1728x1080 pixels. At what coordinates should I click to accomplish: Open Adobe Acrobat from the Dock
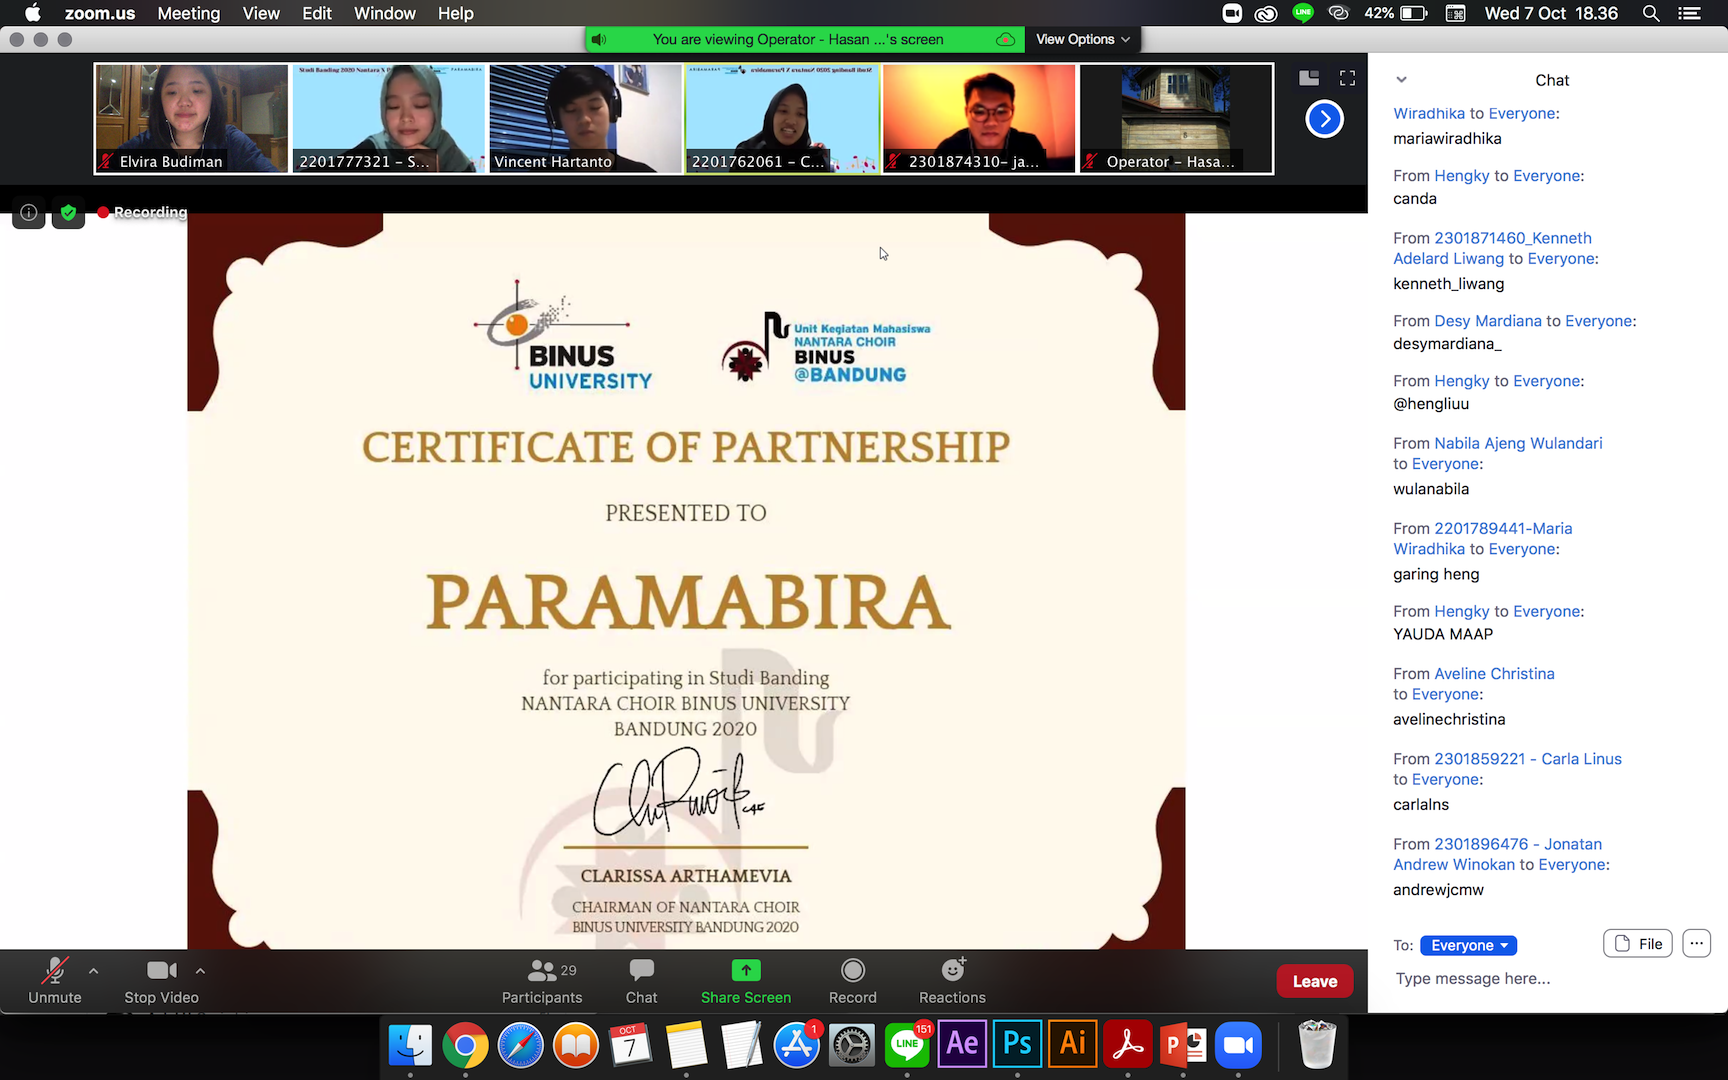tap(1128, 1045)
